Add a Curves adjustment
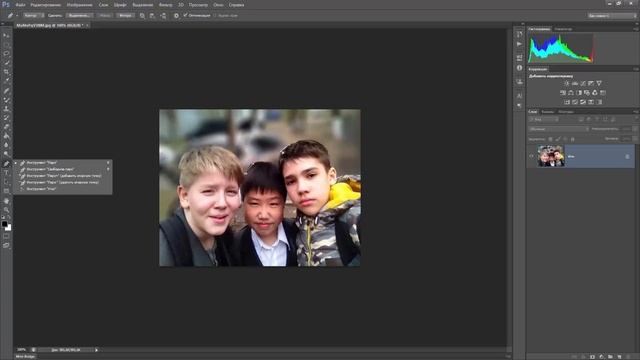 point(583,83)
